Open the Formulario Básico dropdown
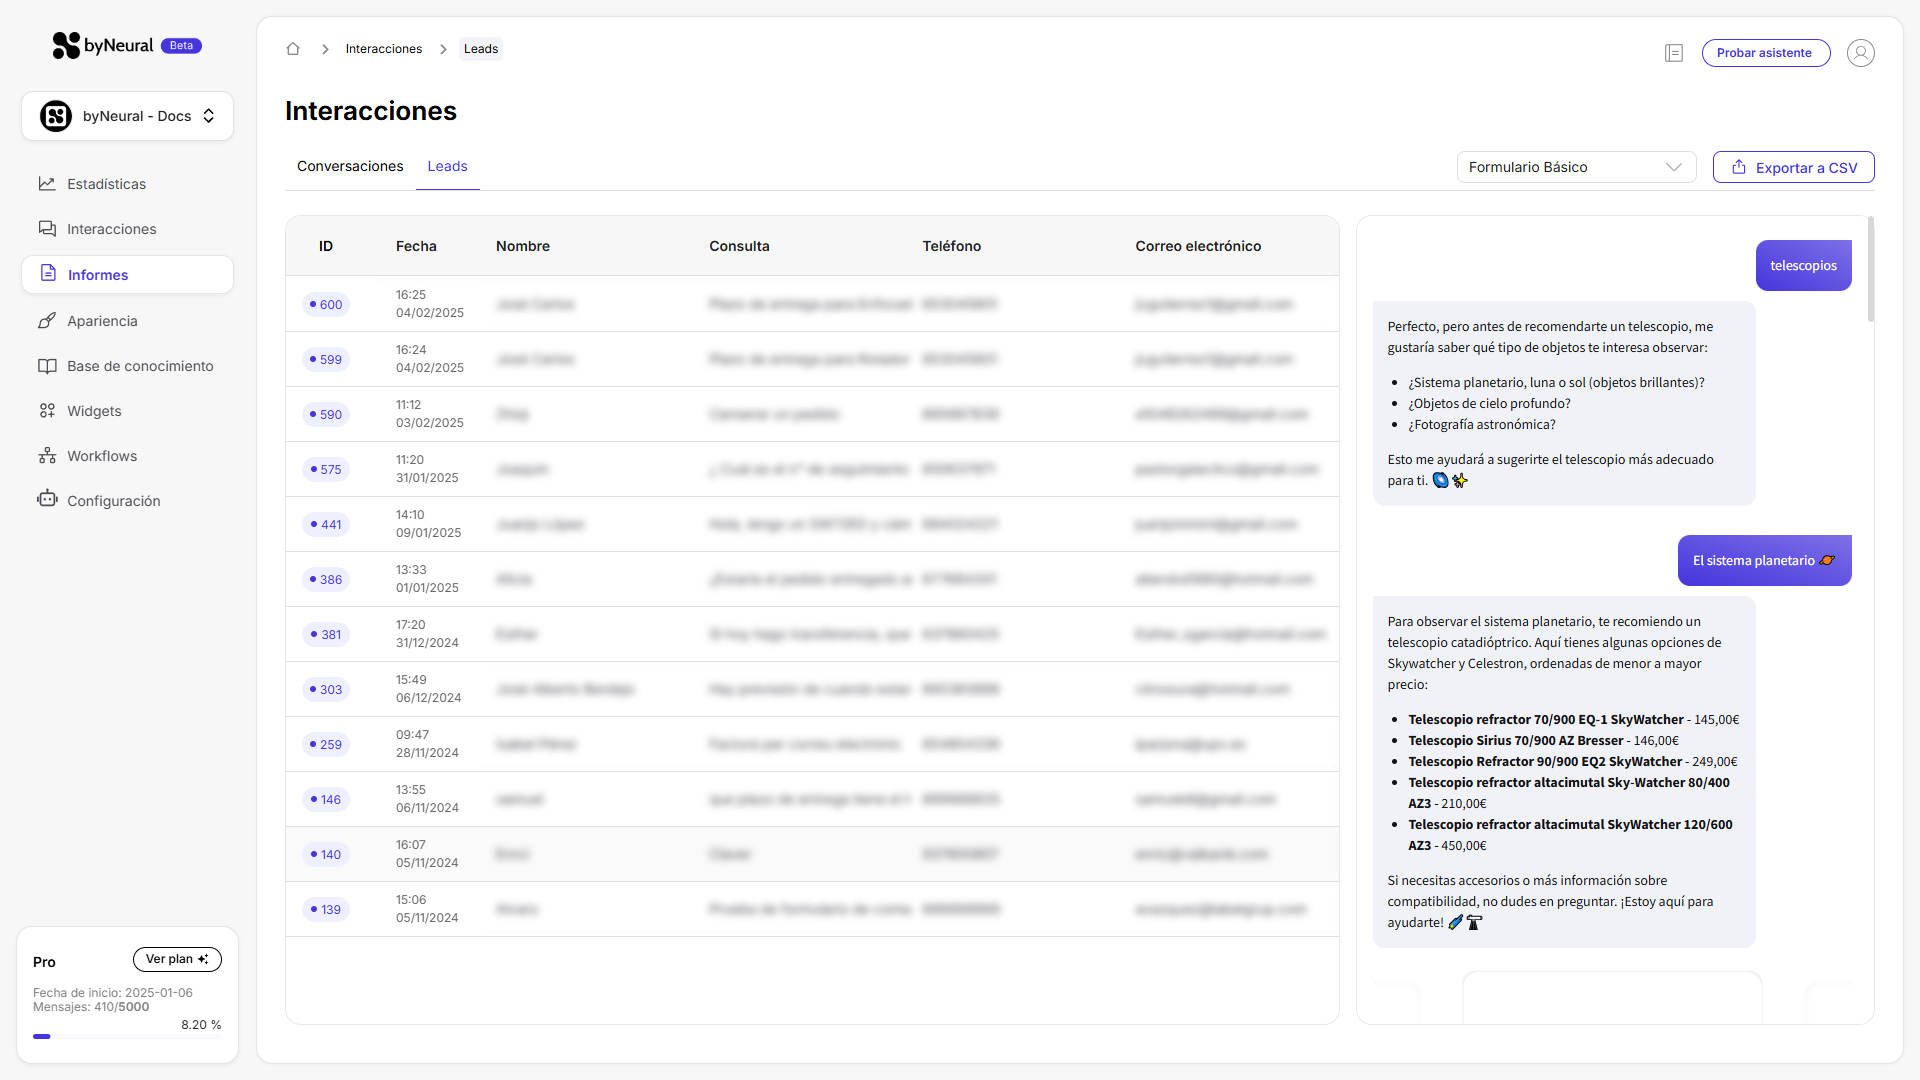 pyautogui.click(x=1575, y=167)
